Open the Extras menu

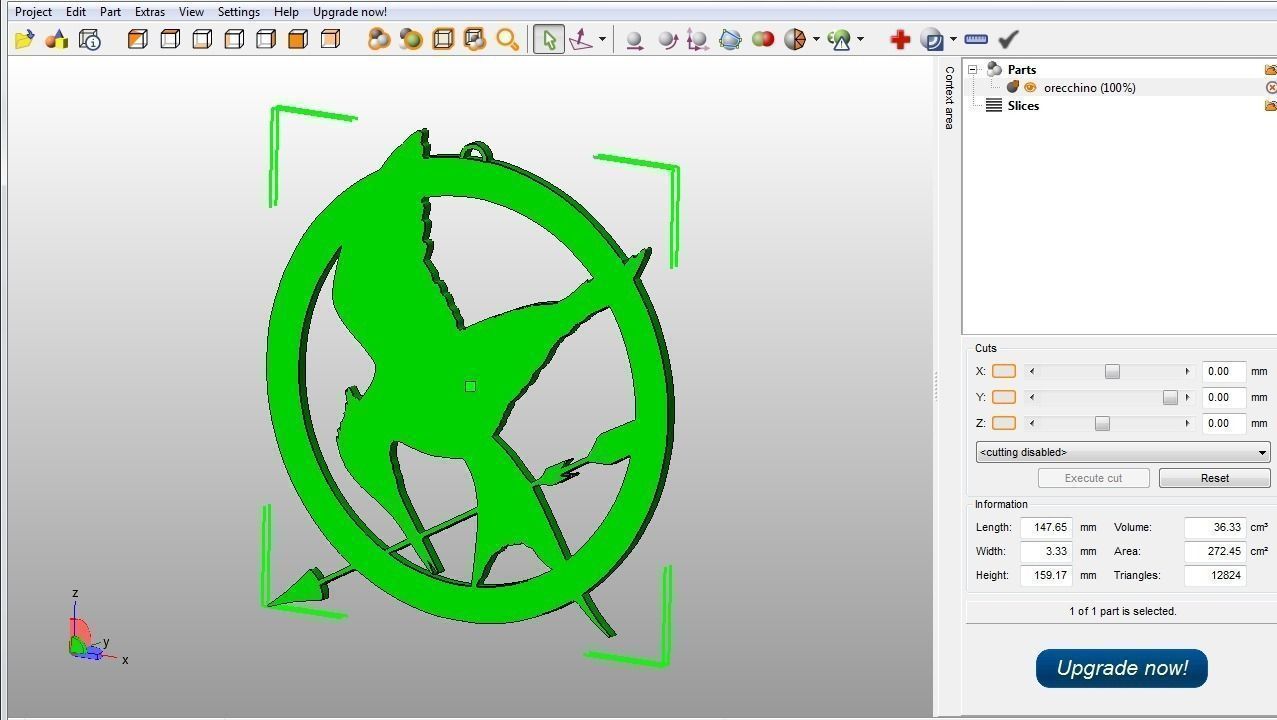point(150,12)
